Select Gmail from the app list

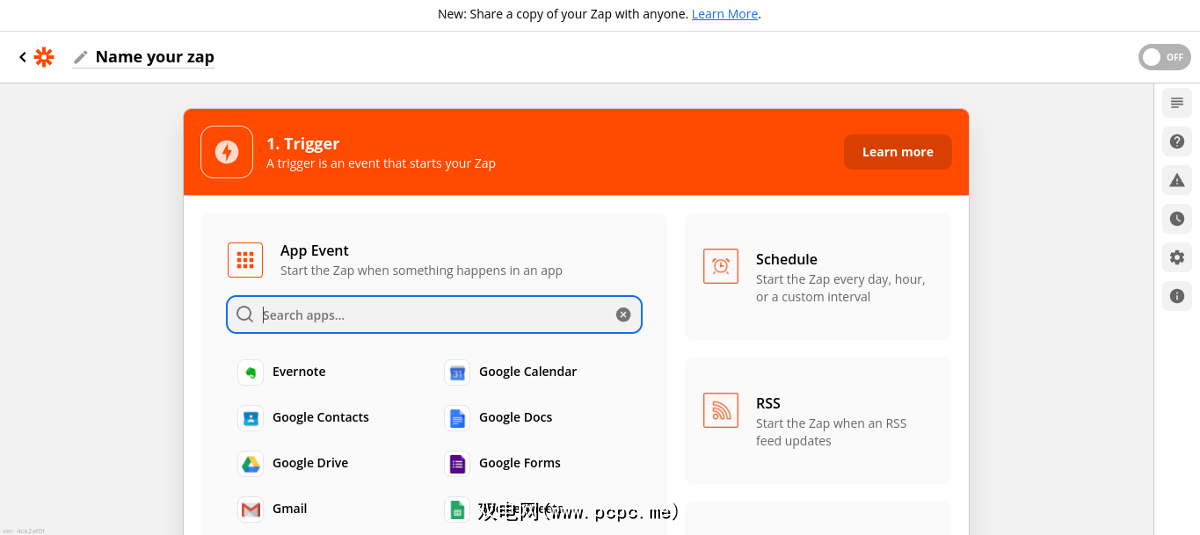click(x=288, y=509)
